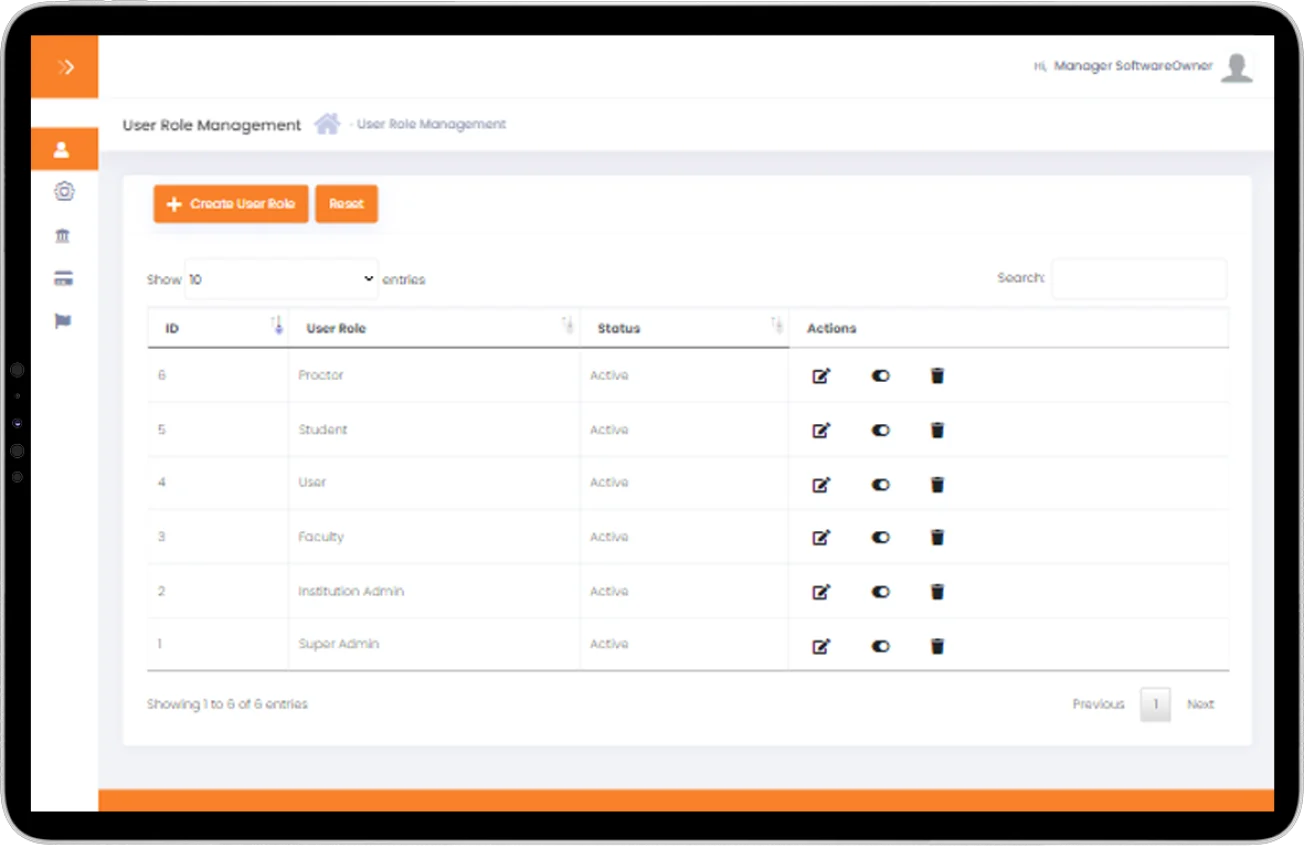Open the card icon in sidebar
The width and height of the screenshot is (1304, 846).
(63, 279)
